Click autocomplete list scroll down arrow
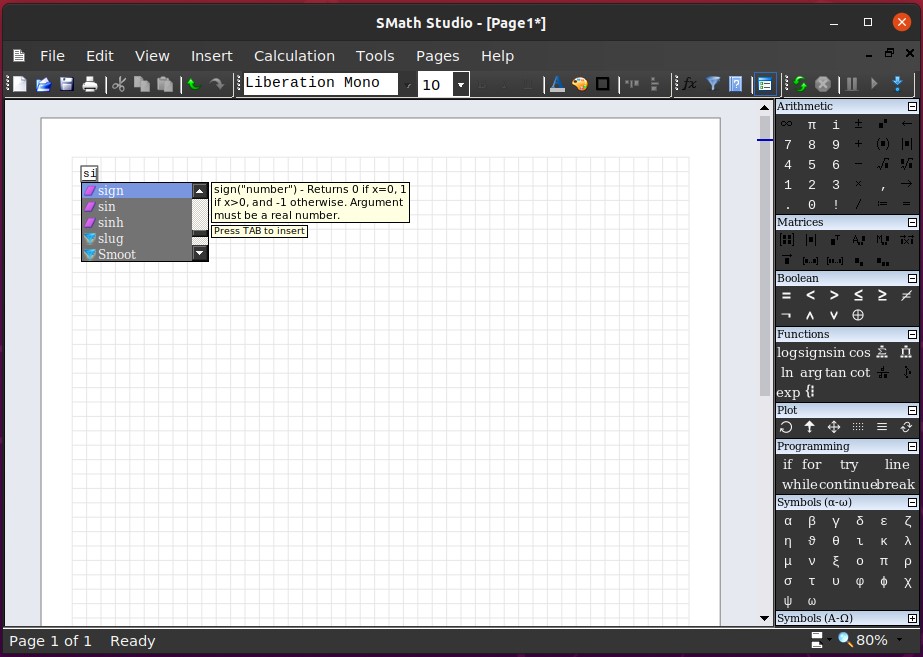This screenshot has width=923, height=657. click(x=200, y=254)
